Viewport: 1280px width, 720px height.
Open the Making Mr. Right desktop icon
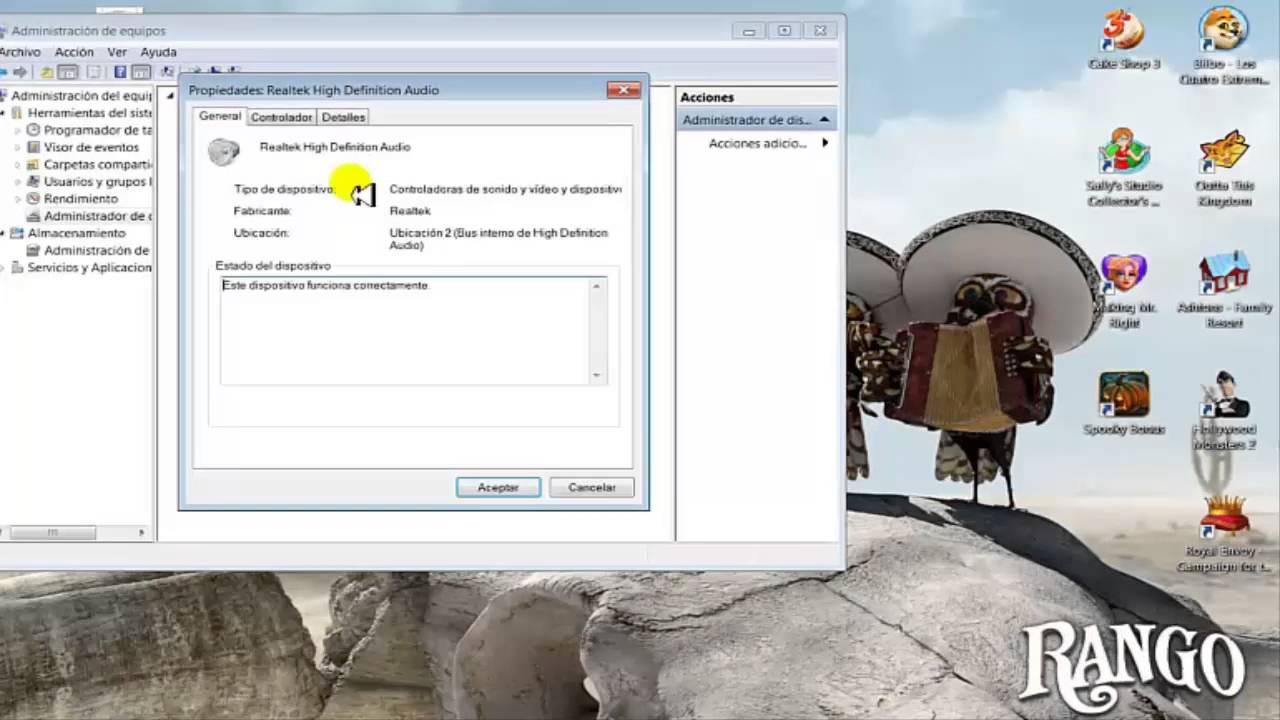point(1123,290)
